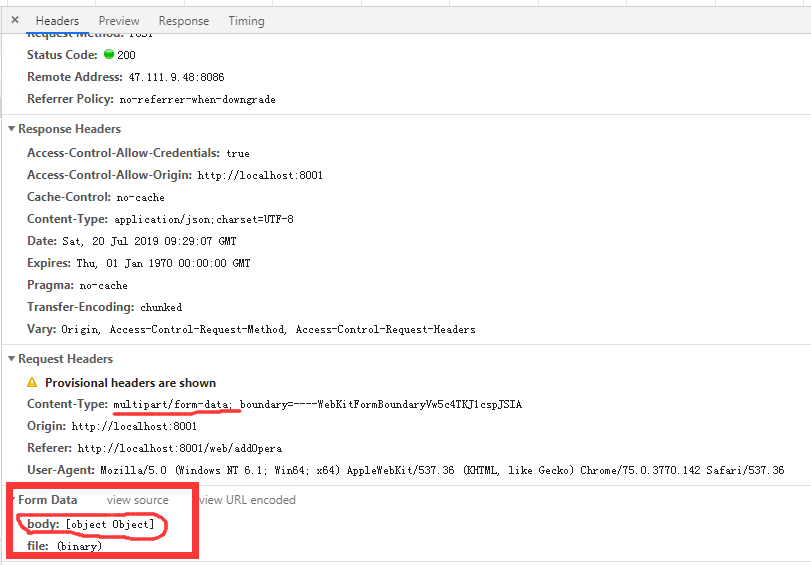Select Referer value http://localhost:8001/web/addOpera
Screen dimensions: 811x565
180,449
